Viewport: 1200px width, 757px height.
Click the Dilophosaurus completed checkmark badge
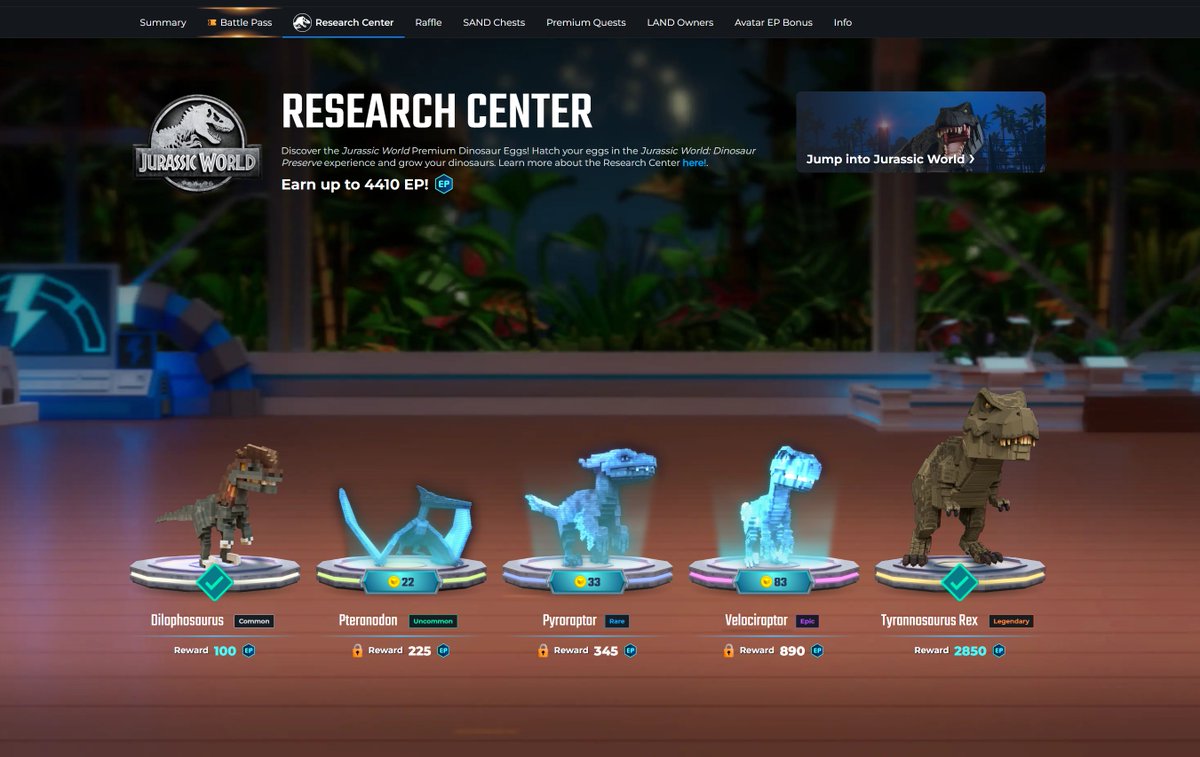click(215, 582)
